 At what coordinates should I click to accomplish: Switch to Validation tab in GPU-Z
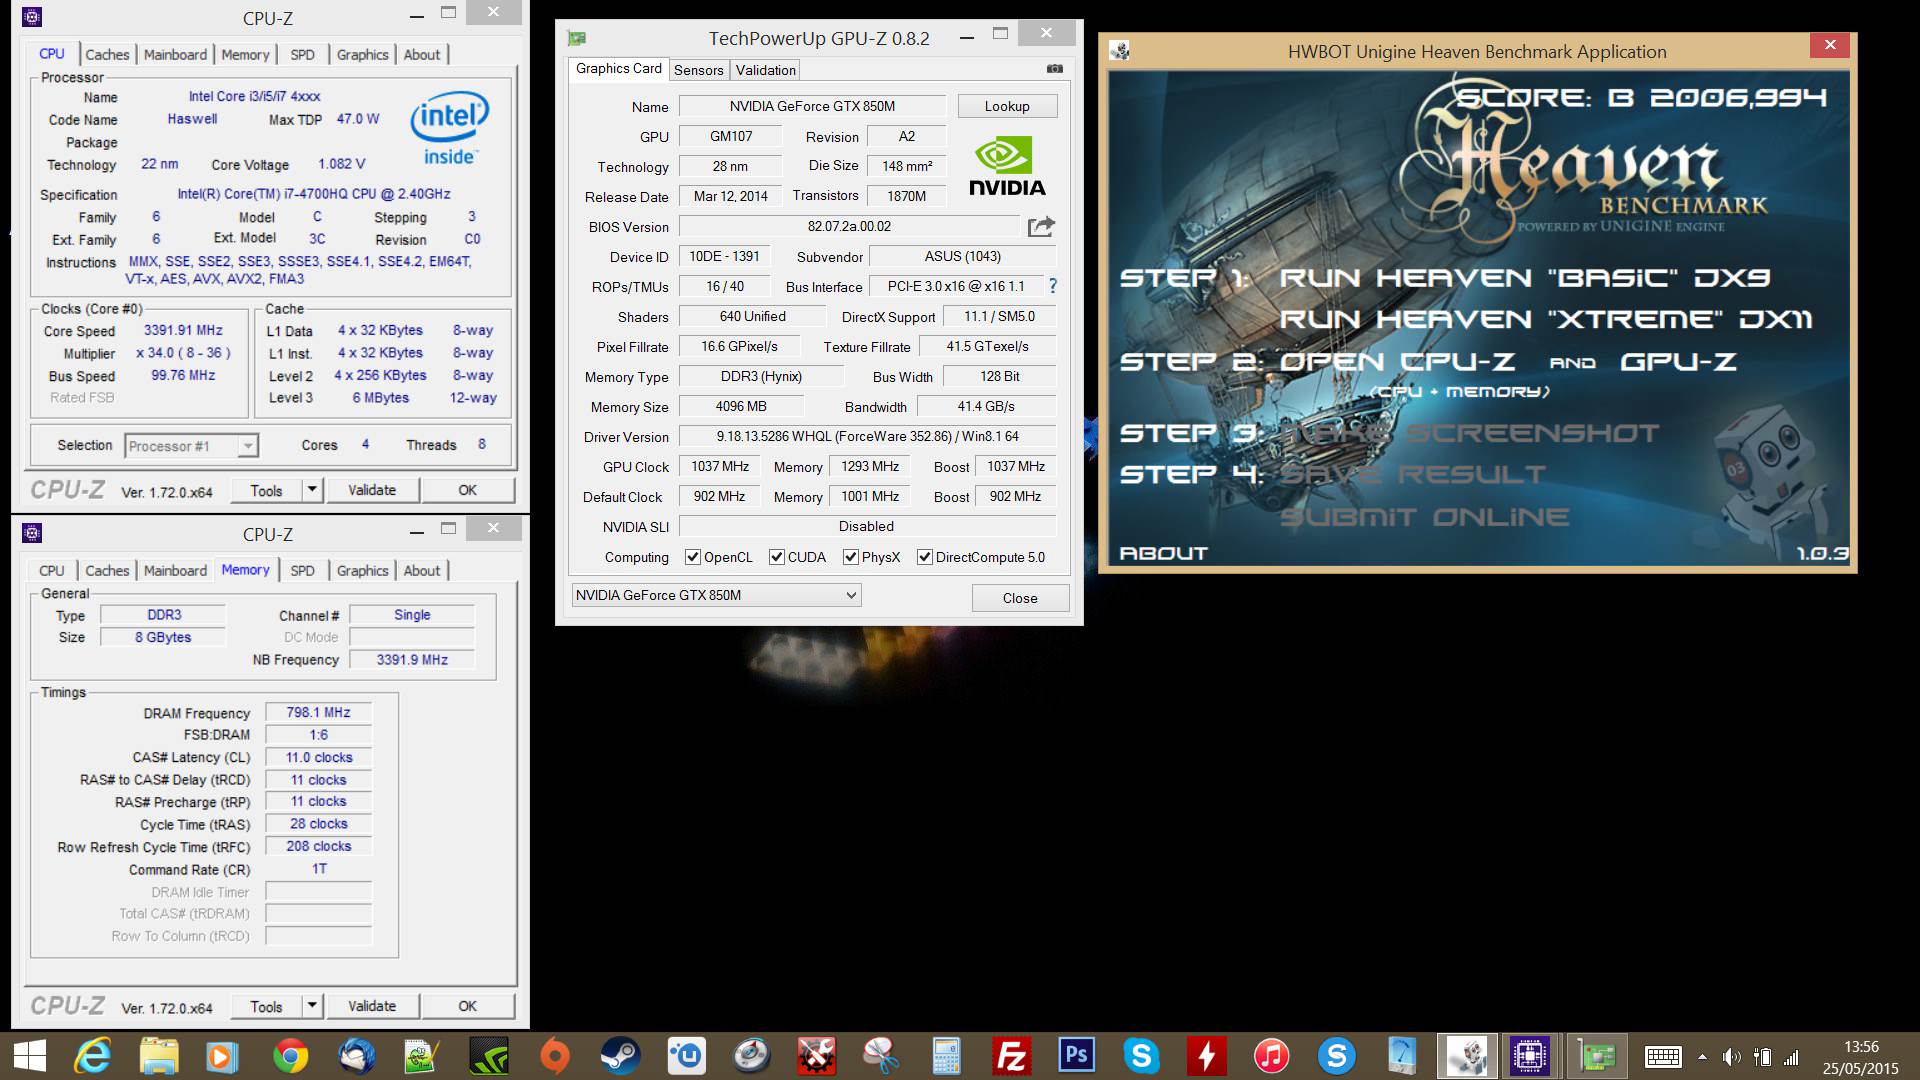(765, 70)
